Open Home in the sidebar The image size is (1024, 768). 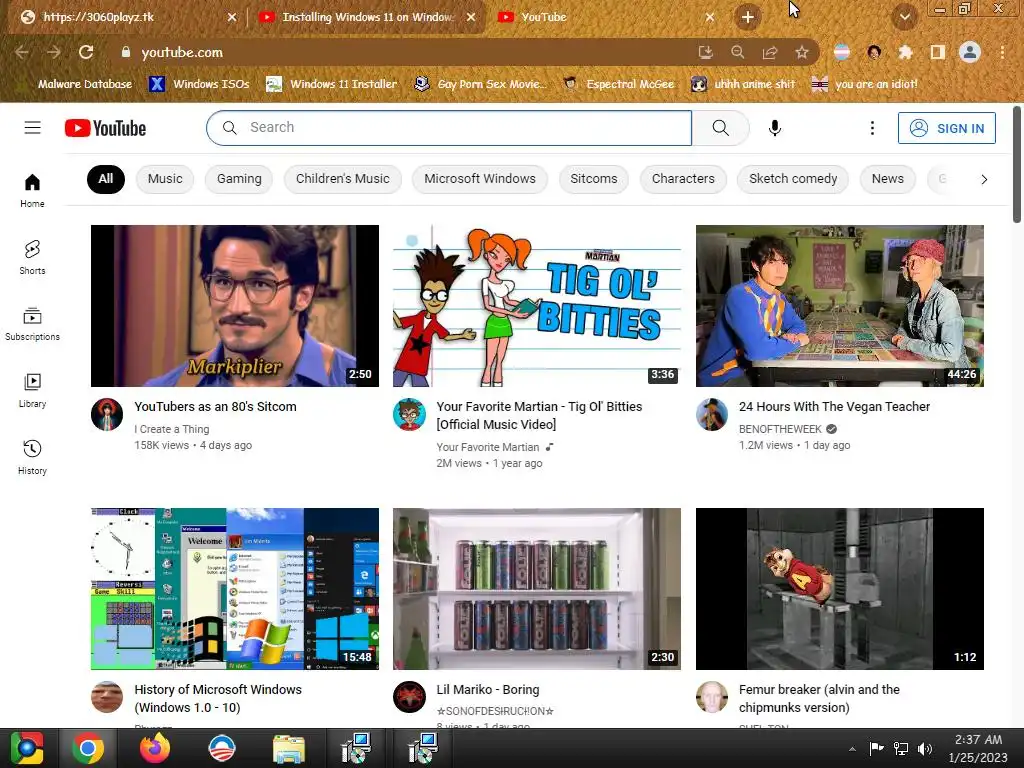[32, 190]
